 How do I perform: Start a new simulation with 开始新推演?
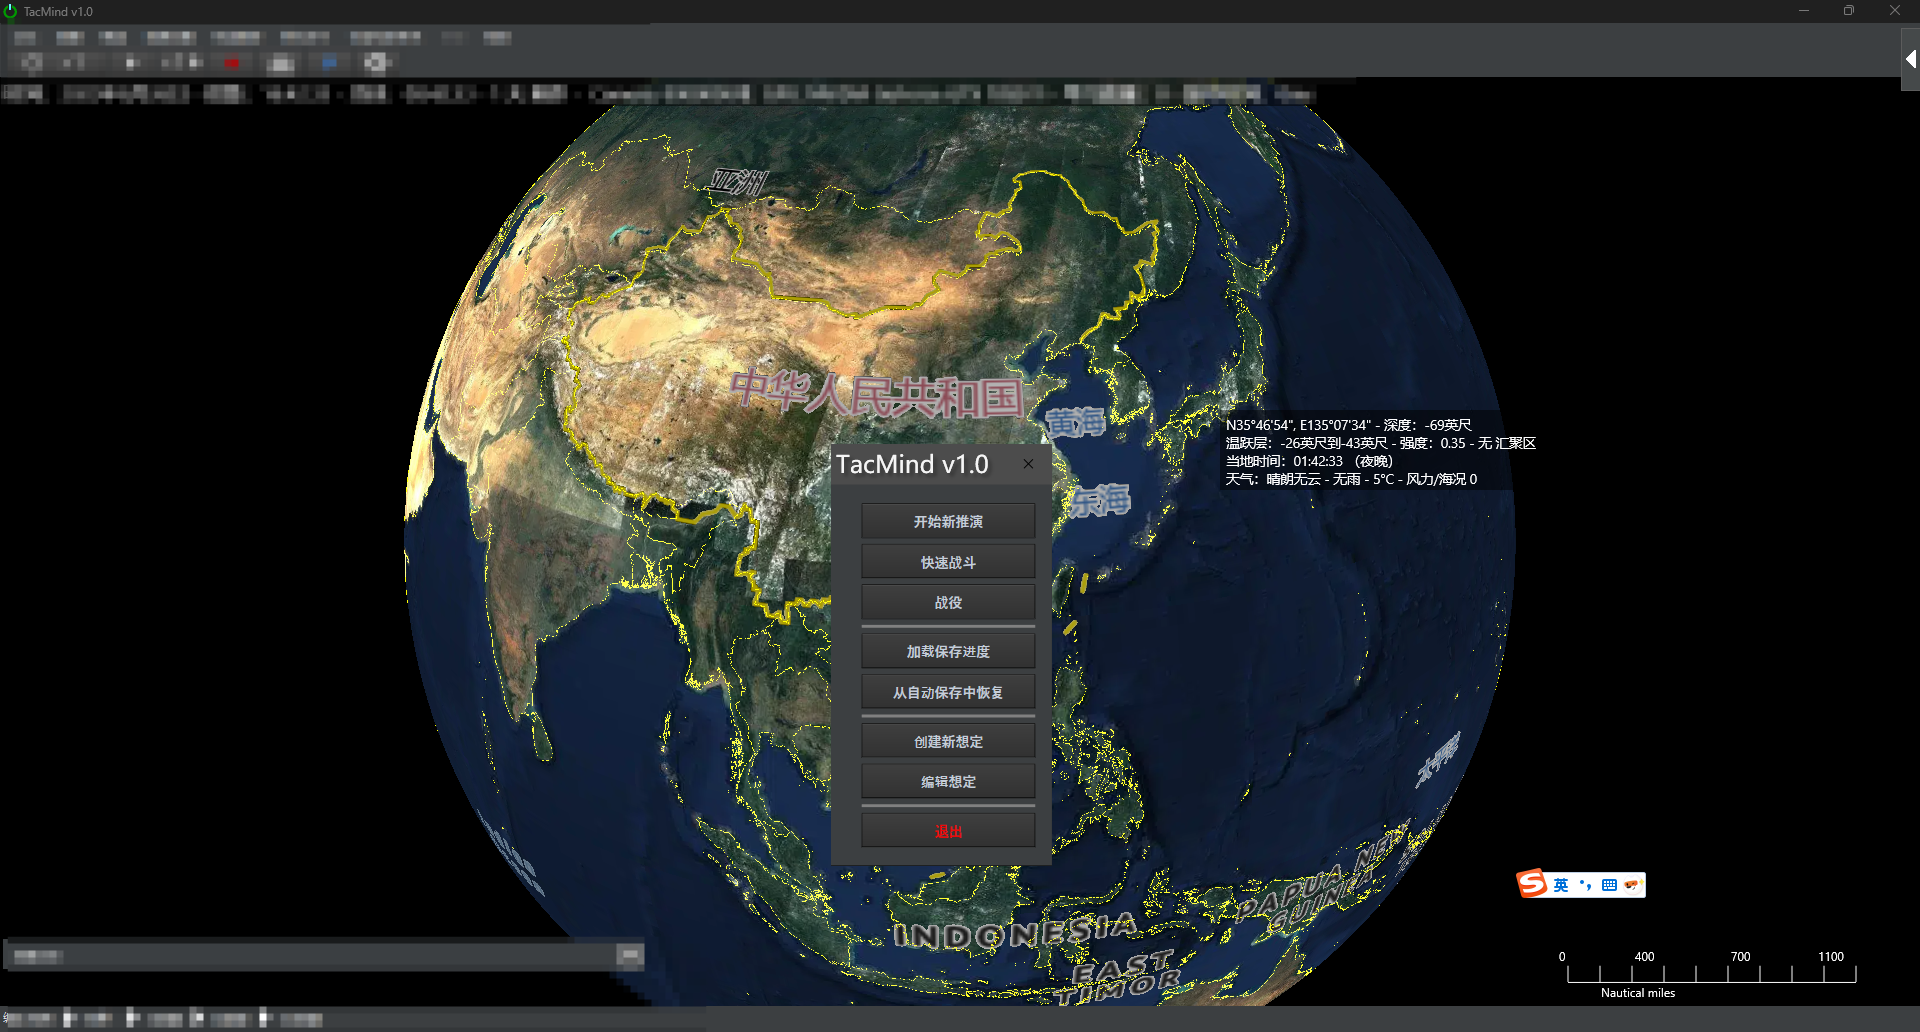point(948,521)
